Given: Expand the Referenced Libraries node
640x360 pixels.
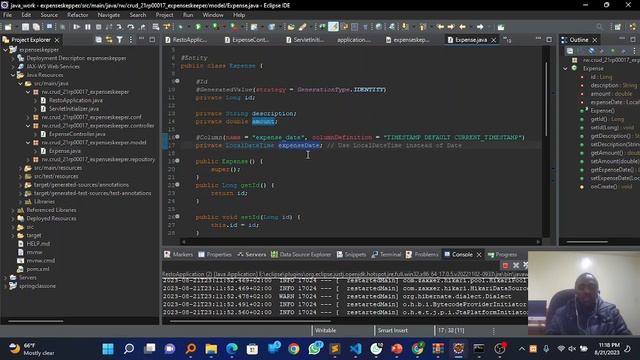Looking at the screenshot, I should (13, 210).
